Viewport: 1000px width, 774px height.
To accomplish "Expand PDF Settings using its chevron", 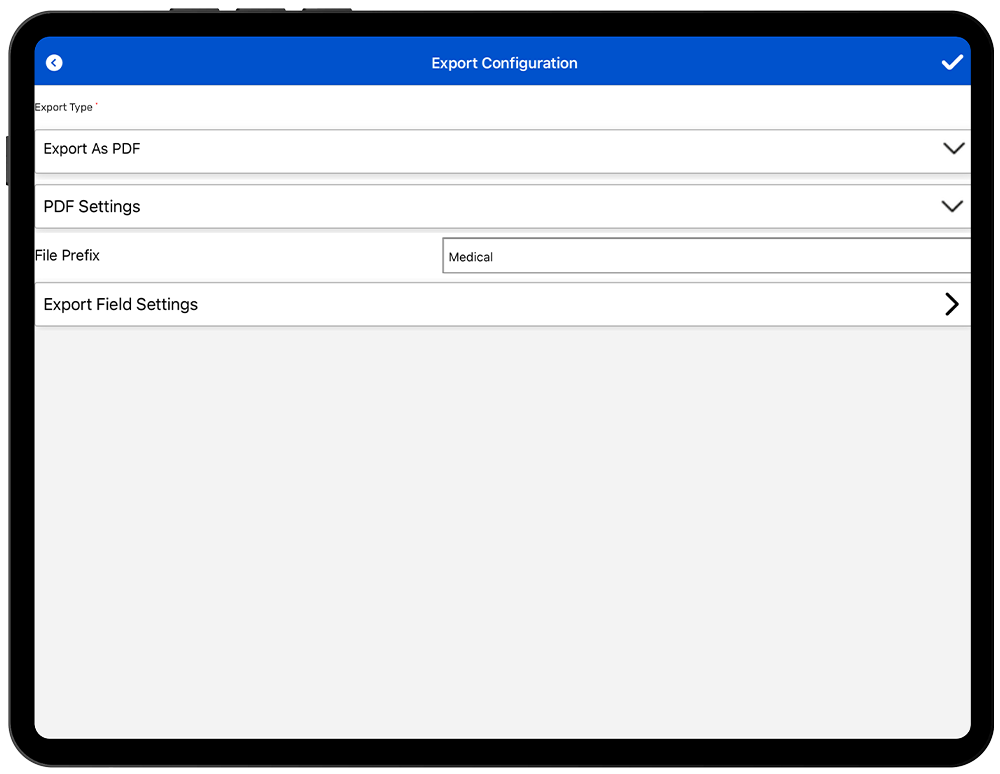I will click(x=952, y=207).
